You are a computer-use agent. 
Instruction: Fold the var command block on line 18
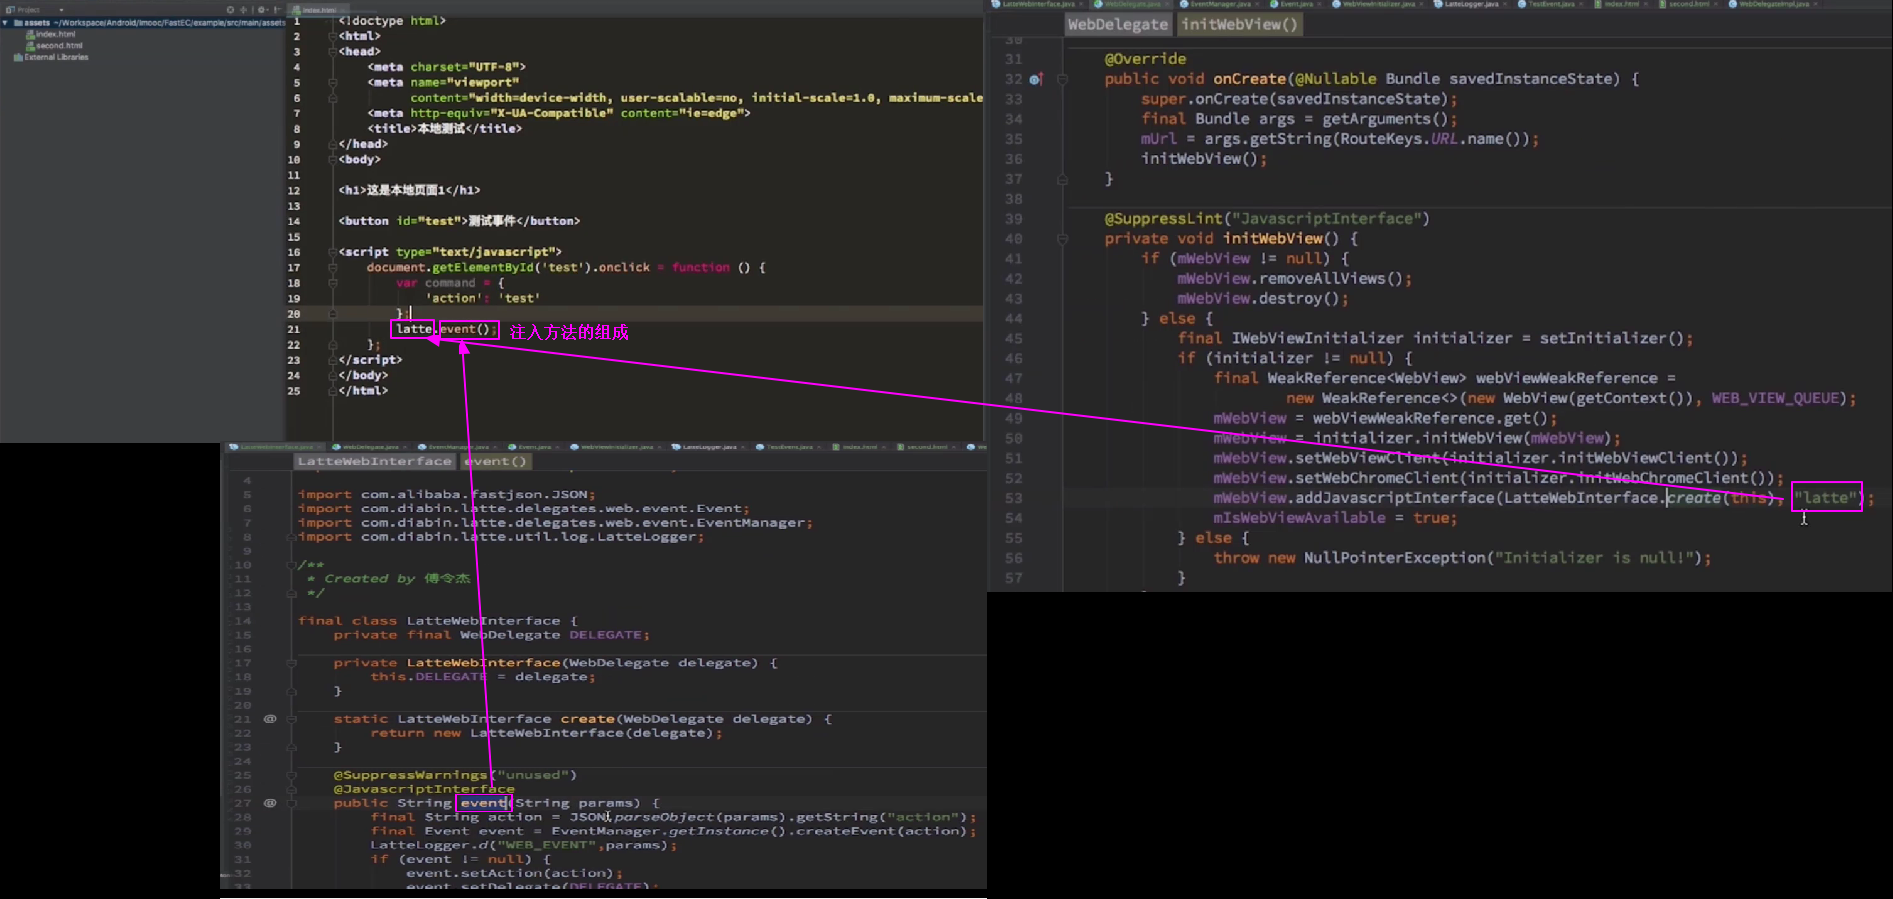tap(332, 283)
